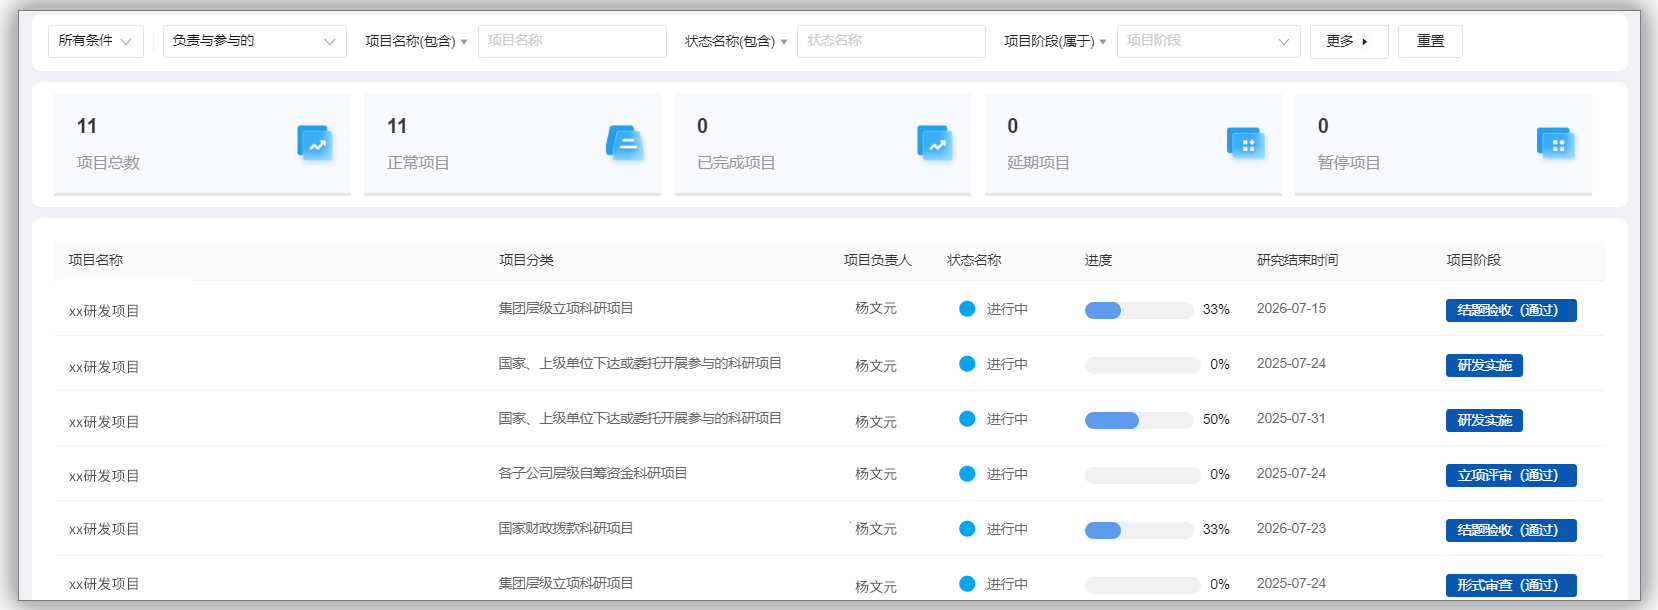Expand the 状态名称(包含) condition selector
1658x610 pixels.
click(736, 41)
